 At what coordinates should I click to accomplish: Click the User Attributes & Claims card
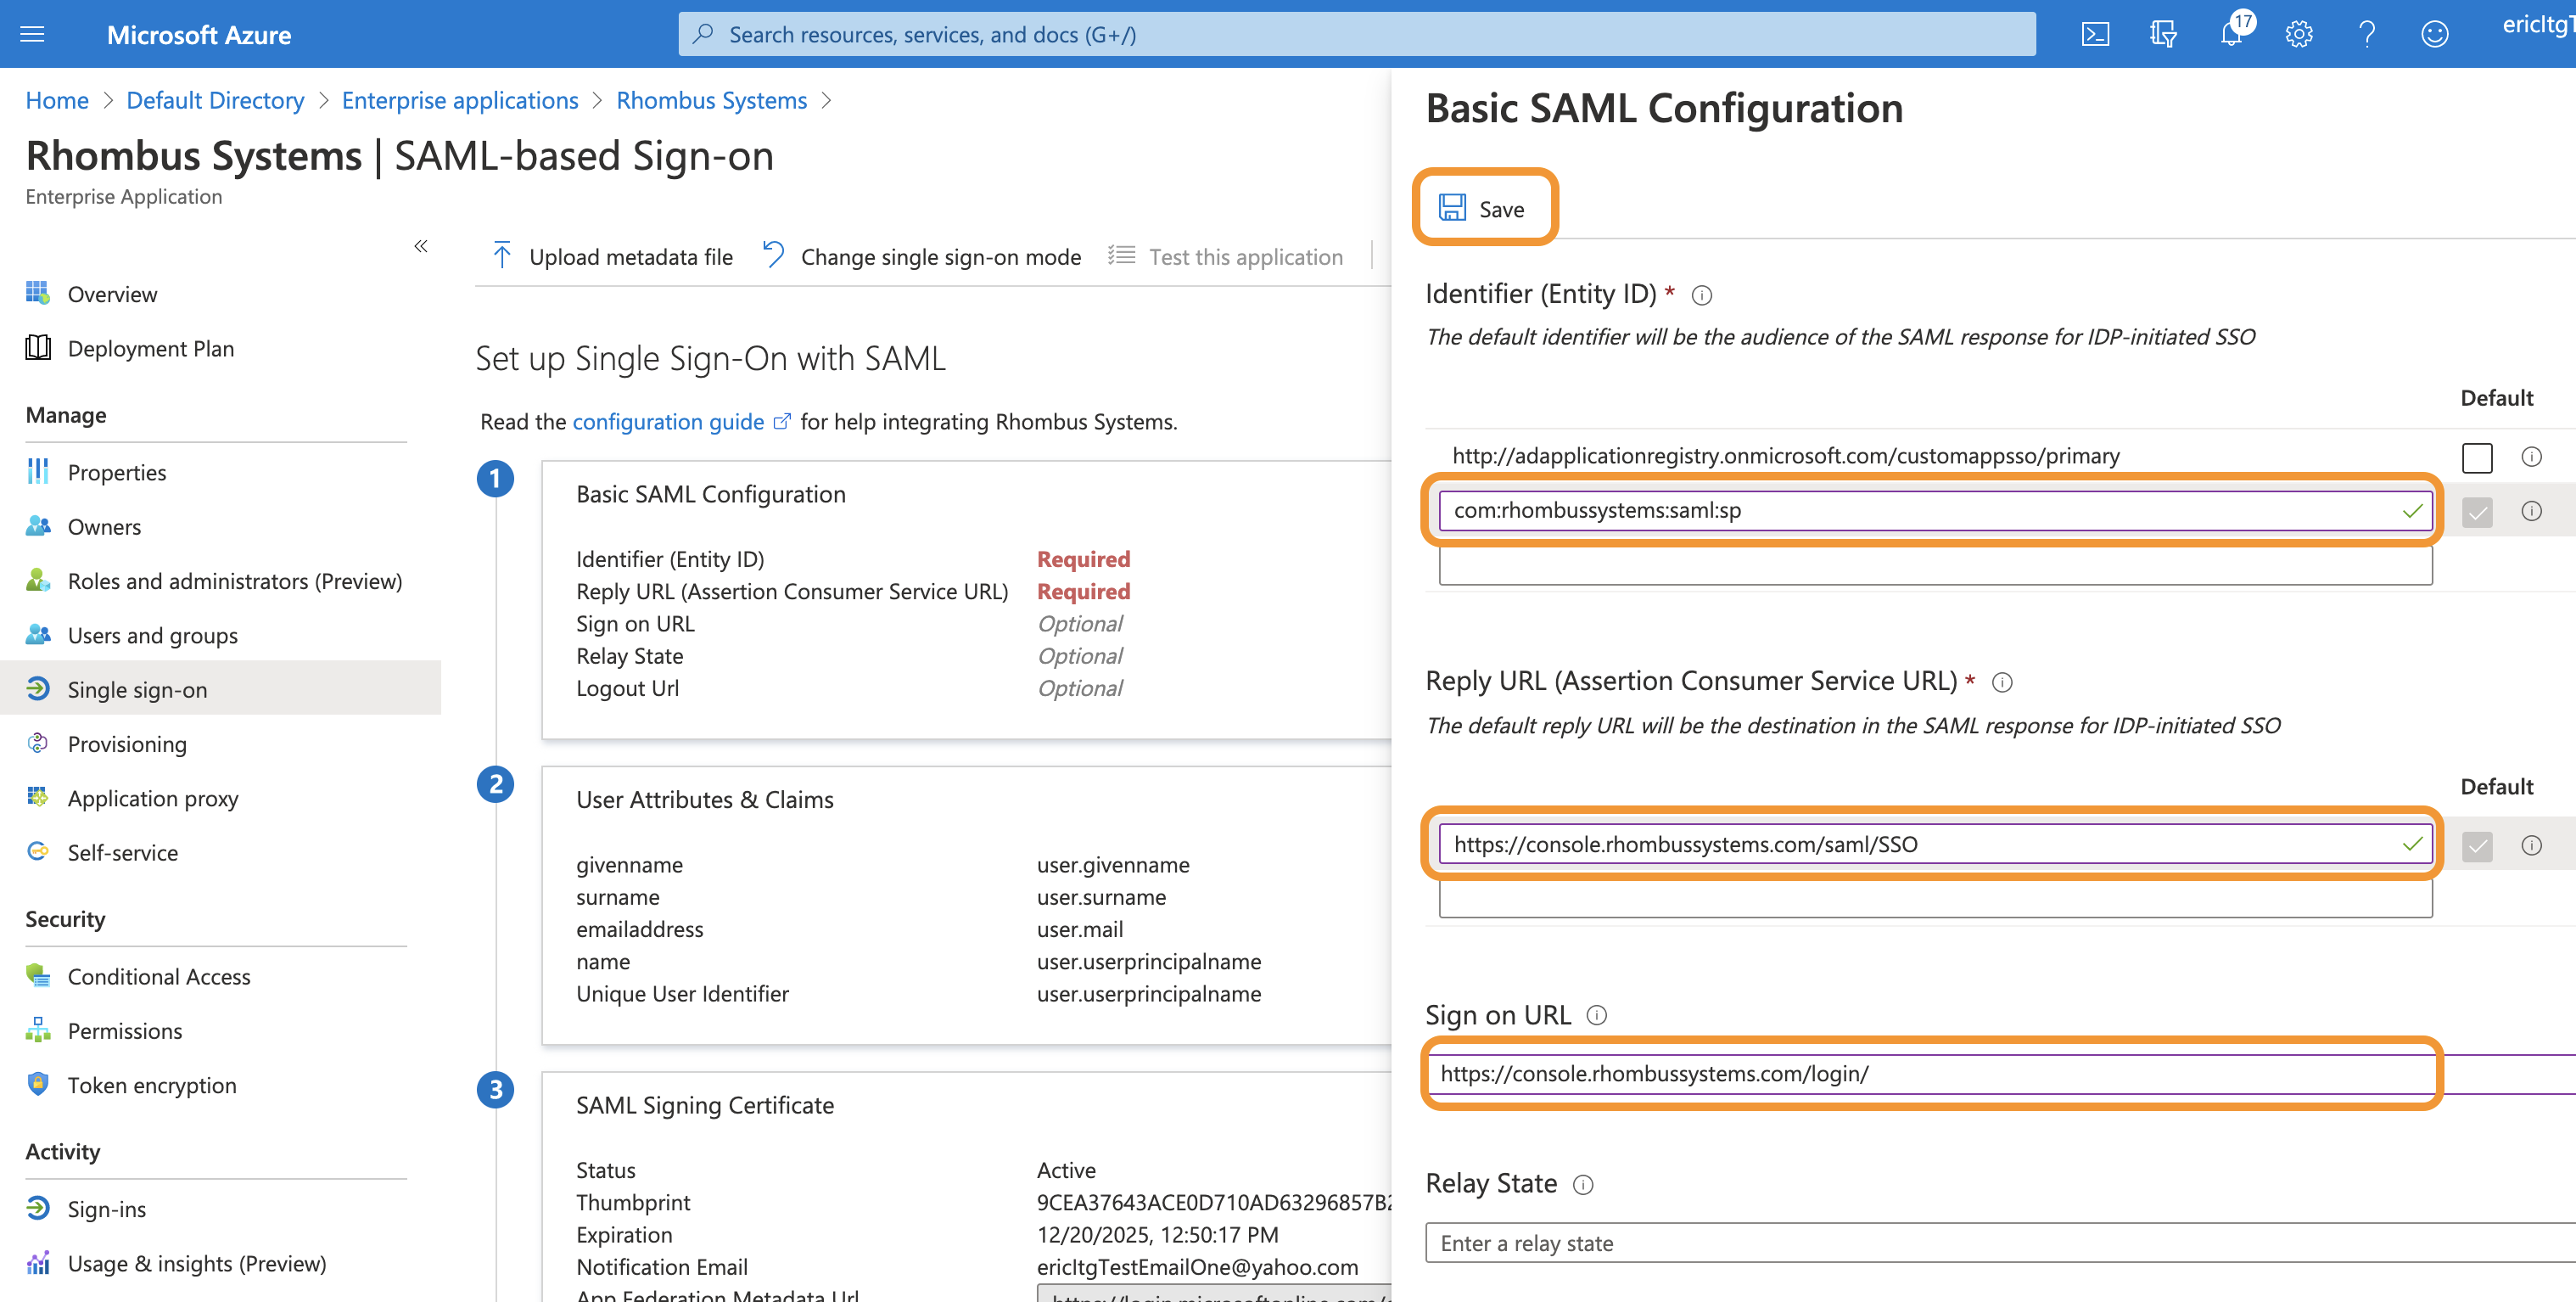point(966,906)
